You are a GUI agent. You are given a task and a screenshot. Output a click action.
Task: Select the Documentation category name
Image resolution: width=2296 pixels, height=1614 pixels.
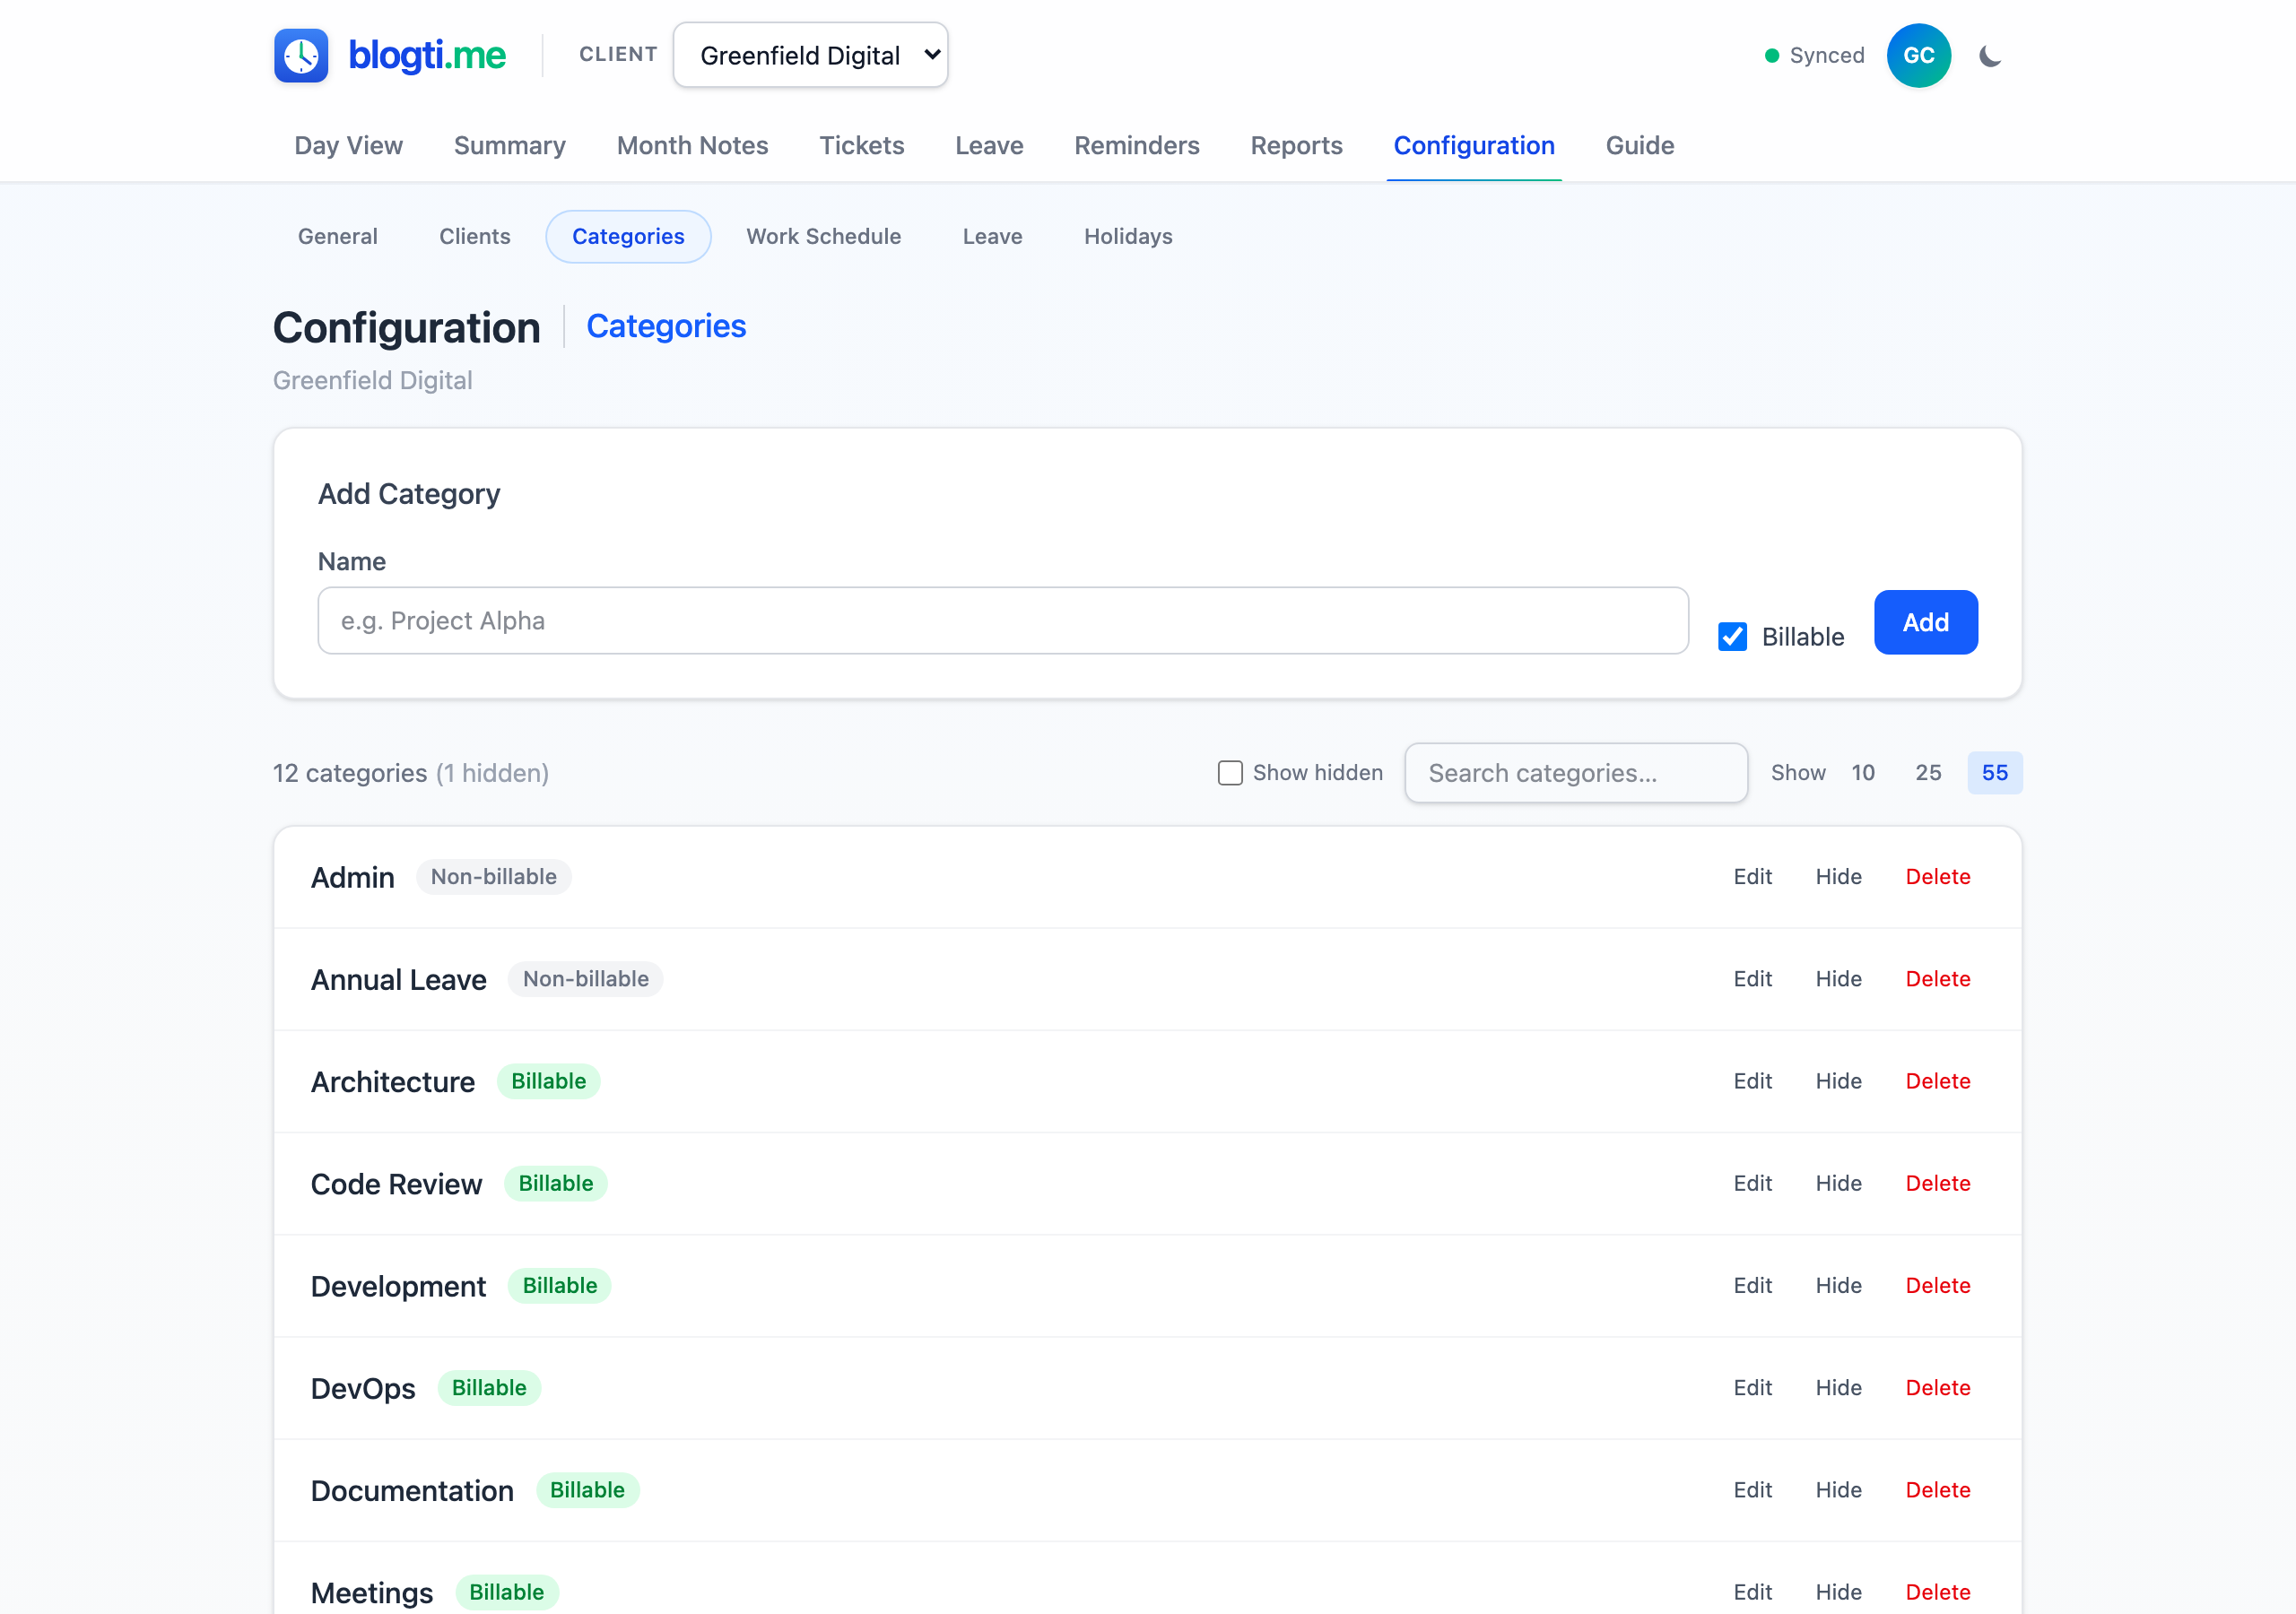(x=412, y=1491)
